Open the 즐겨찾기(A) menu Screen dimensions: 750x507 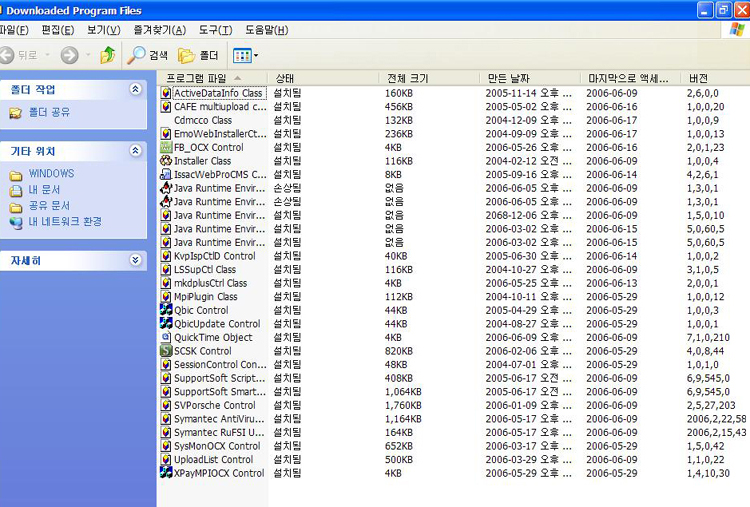(x=159, y=30)
